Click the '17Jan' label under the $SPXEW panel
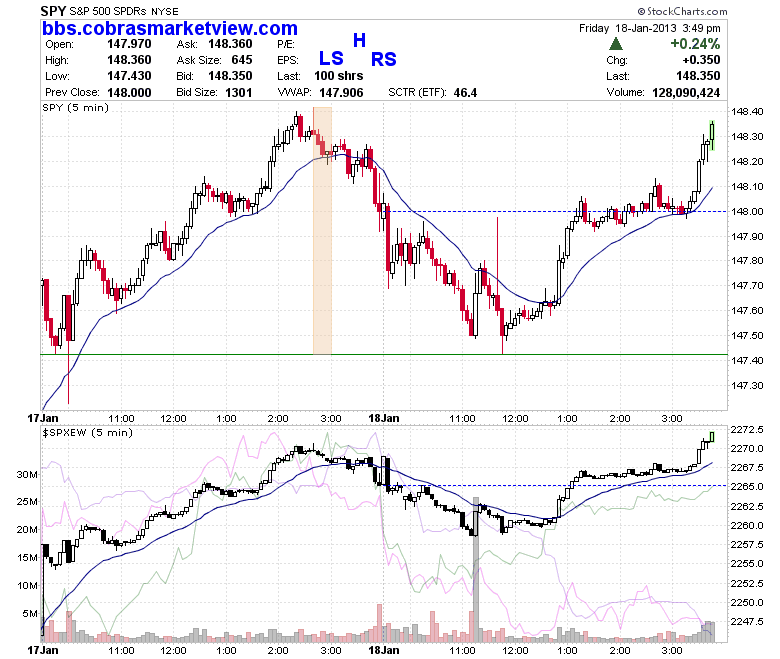Viewport: 780px width, 659px height. tap(43, 650)
